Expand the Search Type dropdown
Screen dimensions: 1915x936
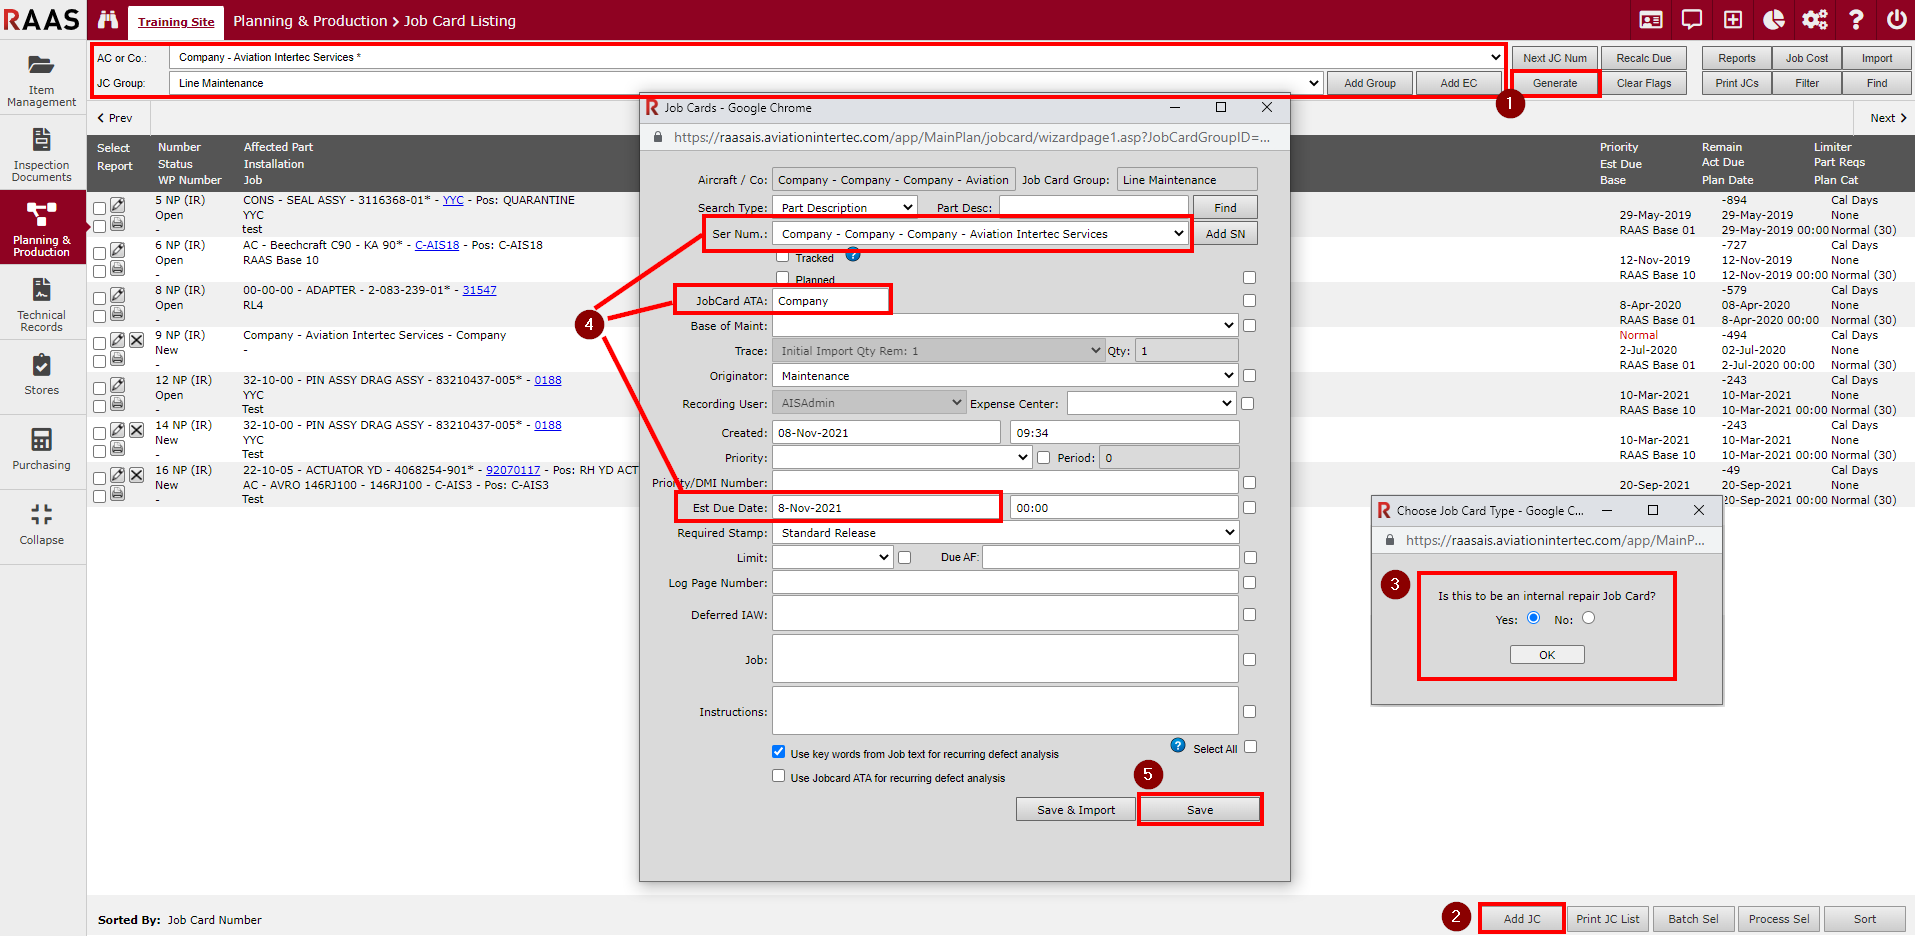pyautogui.click(x=846, y=207)
